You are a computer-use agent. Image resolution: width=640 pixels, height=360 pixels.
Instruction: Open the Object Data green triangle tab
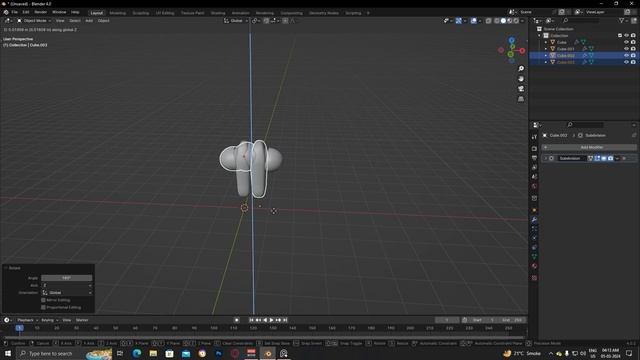tap(534, 257)
